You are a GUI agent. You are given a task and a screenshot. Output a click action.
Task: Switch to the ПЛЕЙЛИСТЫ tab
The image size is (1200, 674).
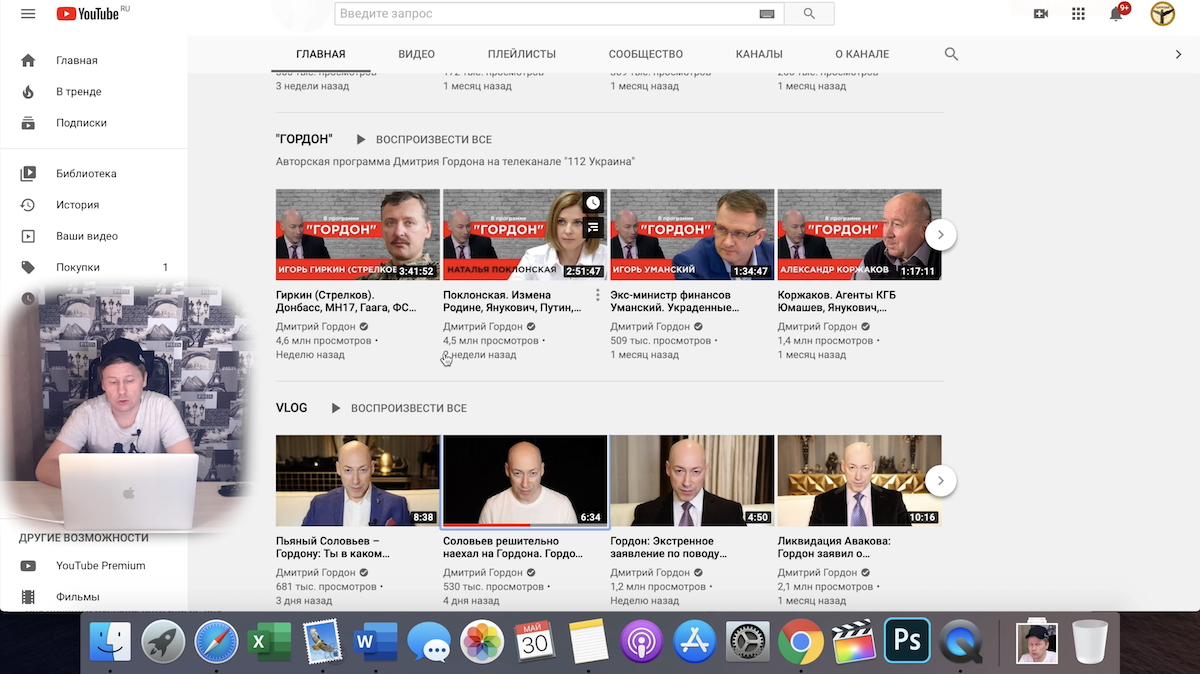click(521, 54)
